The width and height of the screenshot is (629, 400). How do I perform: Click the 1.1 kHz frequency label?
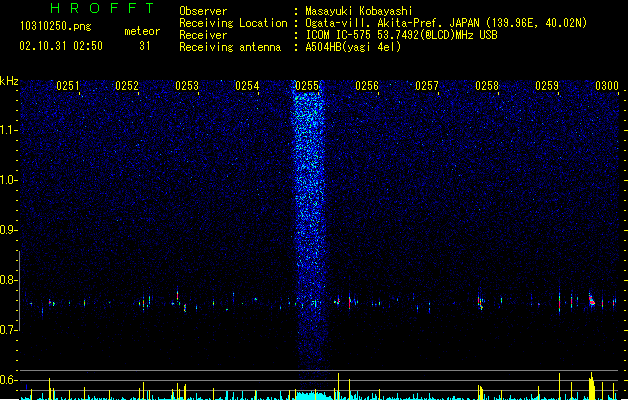(x=8, y=130)
